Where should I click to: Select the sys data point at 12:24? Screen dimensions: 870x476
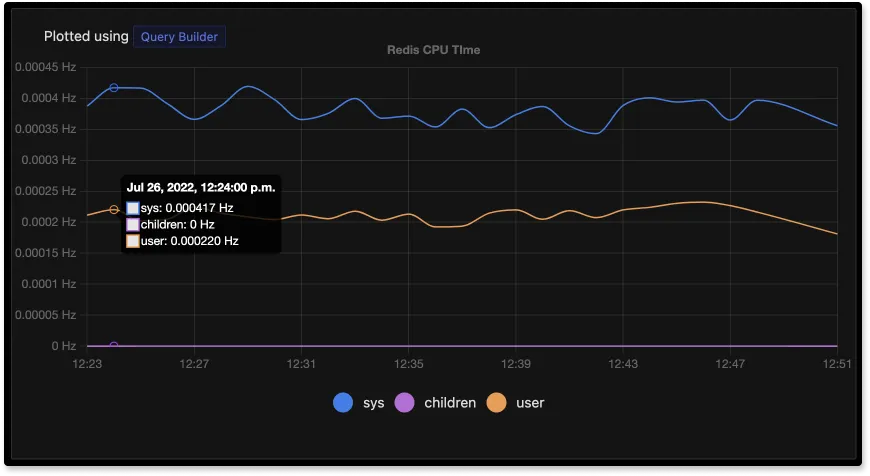(x=114, y=88)
